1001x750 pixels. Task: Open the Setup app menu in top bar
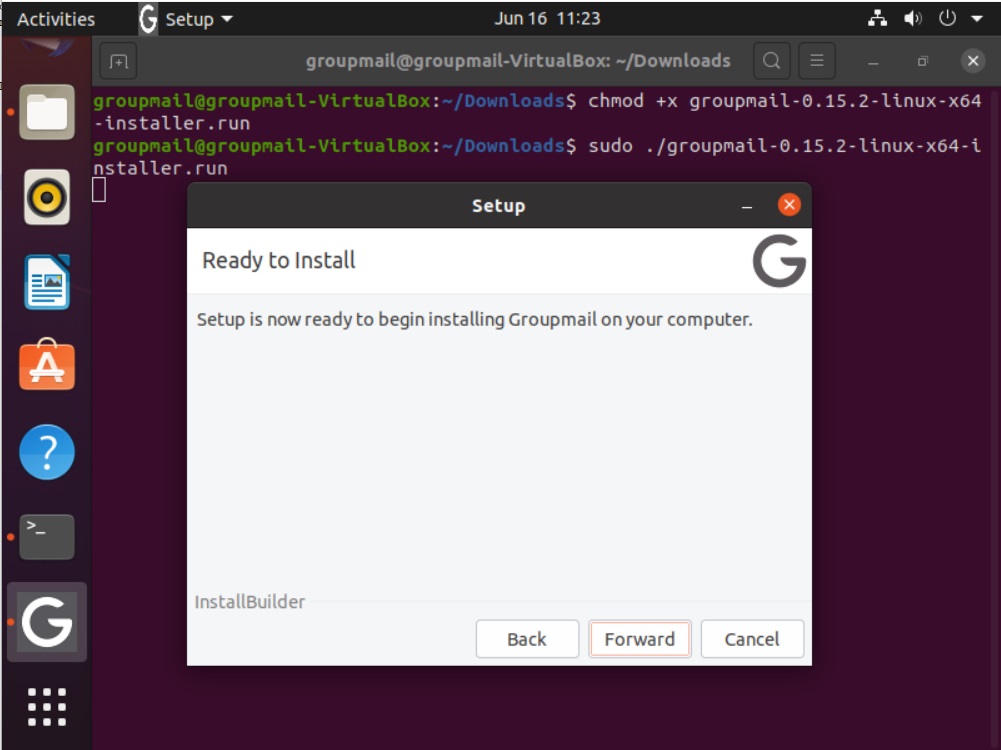pyautogui.click(x=186, y=19)
